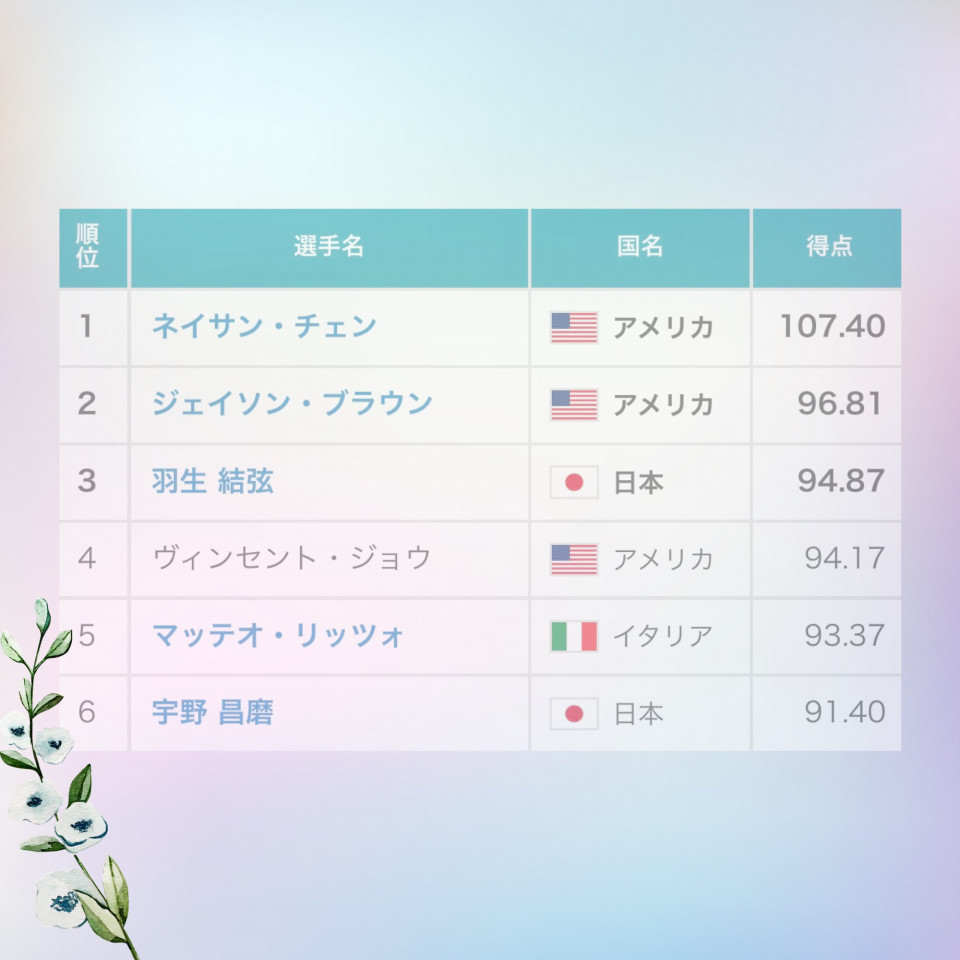The width and height of the screenshot is (960, 960).
Task: Select the score 107.40
Action: pos(833,326)
